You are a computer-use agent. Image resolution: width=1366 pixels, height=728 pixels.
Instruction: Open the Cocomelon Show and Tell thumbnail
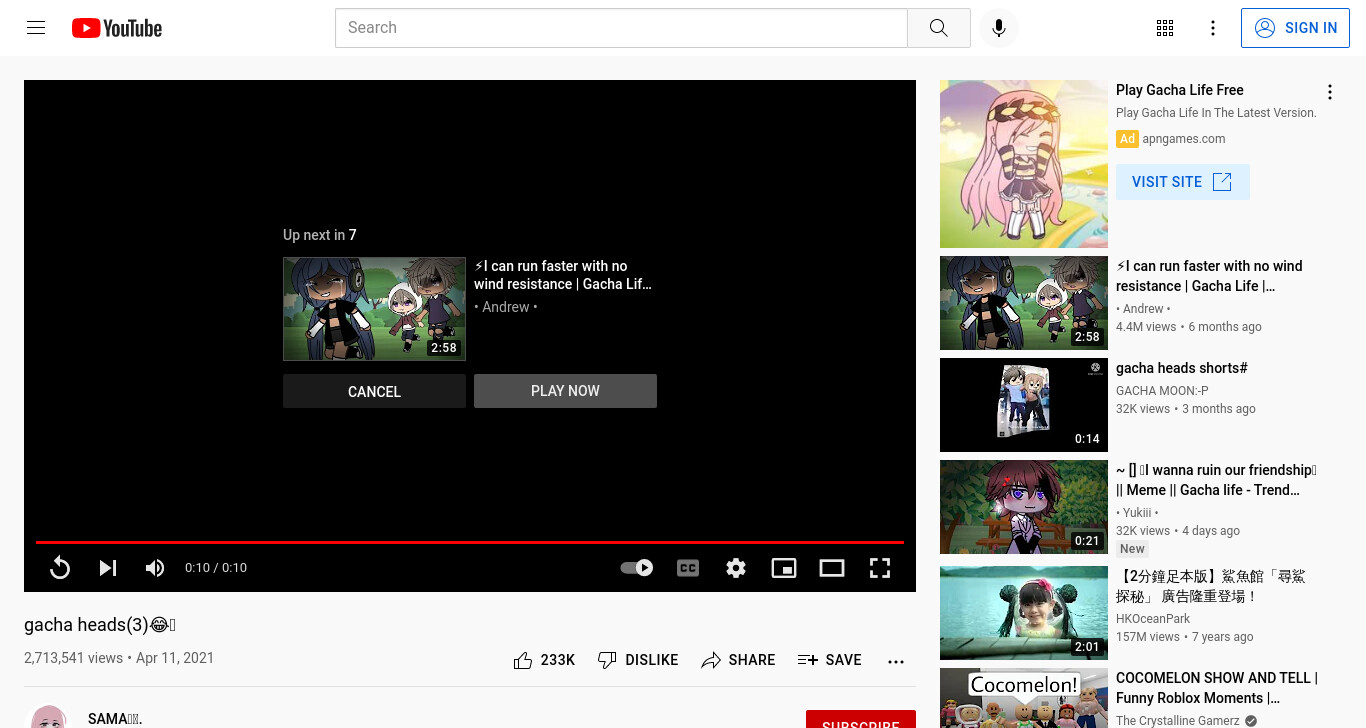tap(1024, 698)
